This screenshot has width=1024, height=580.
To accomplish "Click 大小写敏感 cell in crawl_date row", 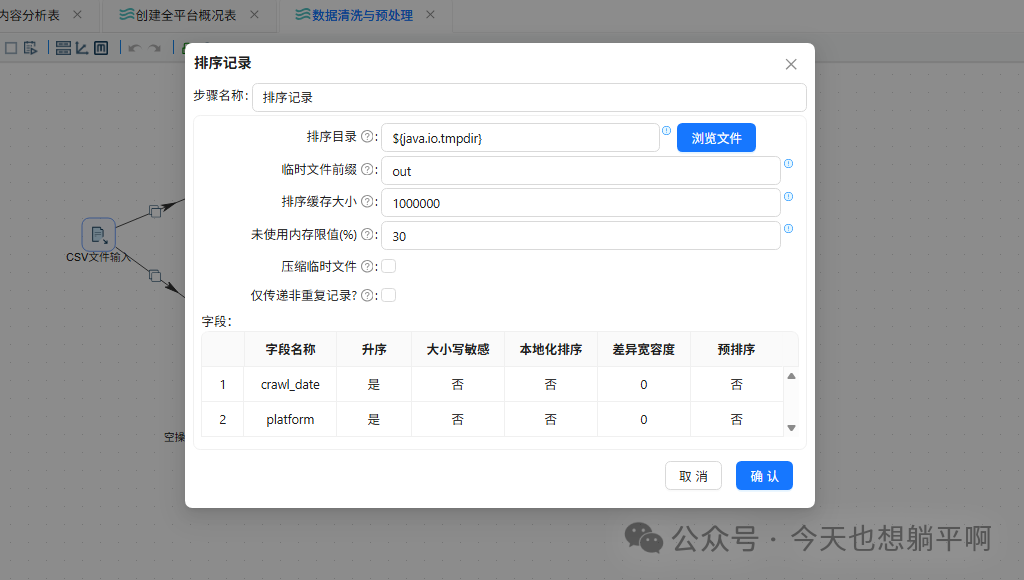I will click(x=458, y=385).
